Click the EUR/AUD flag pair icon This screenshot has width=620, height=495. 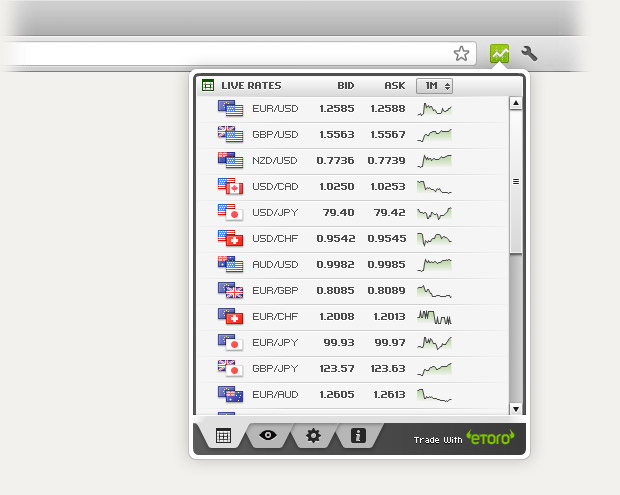pos(231,395)
